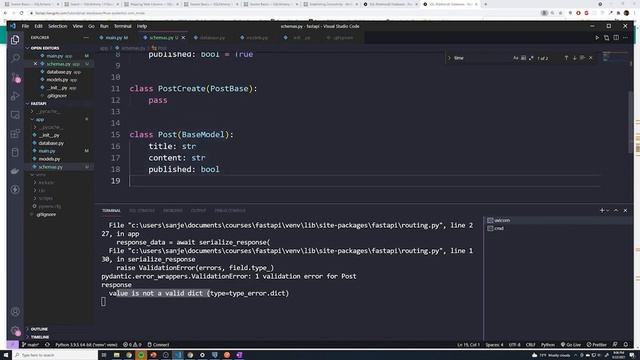
Task: Collapse the Open Editors section
Action: [x=45, y=48]
